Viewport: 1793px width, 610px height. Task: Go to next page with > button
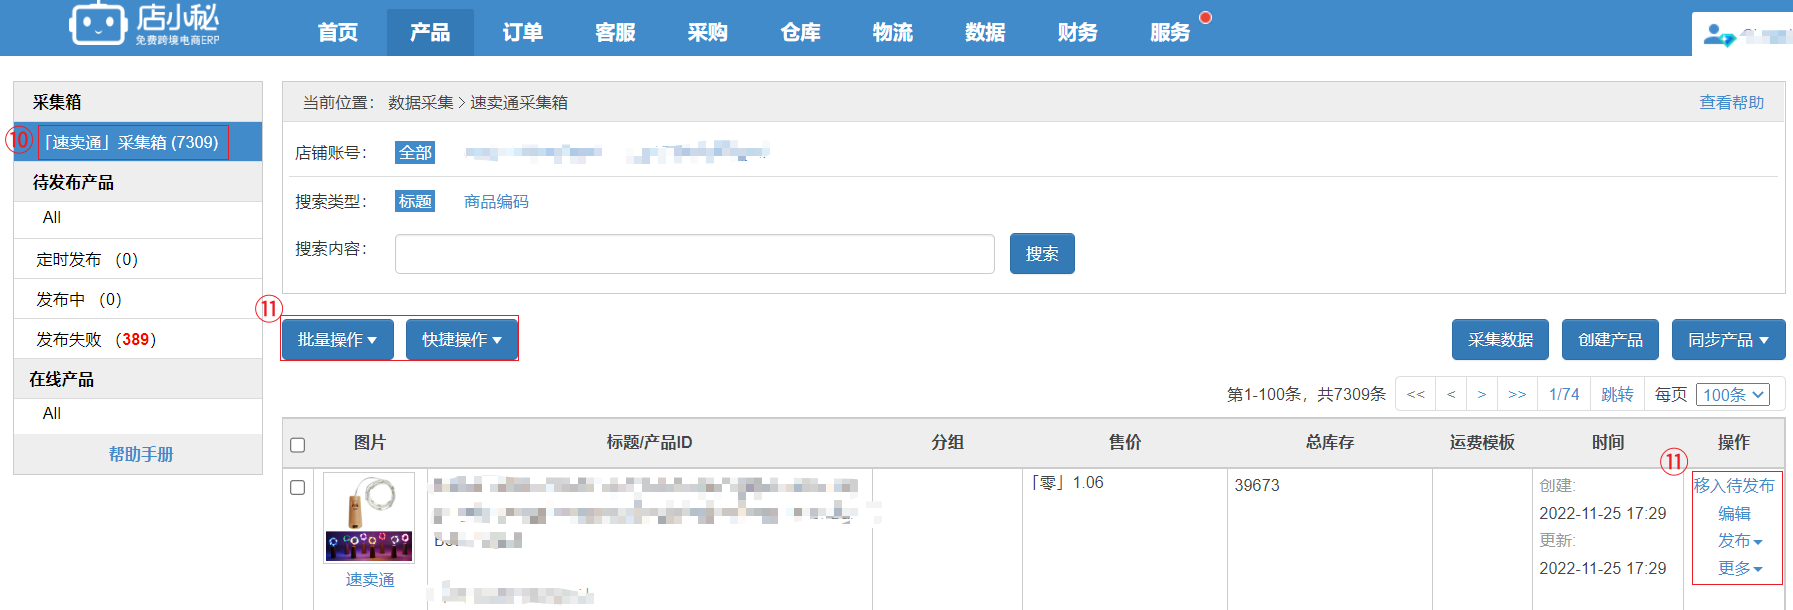(1482, 394)
